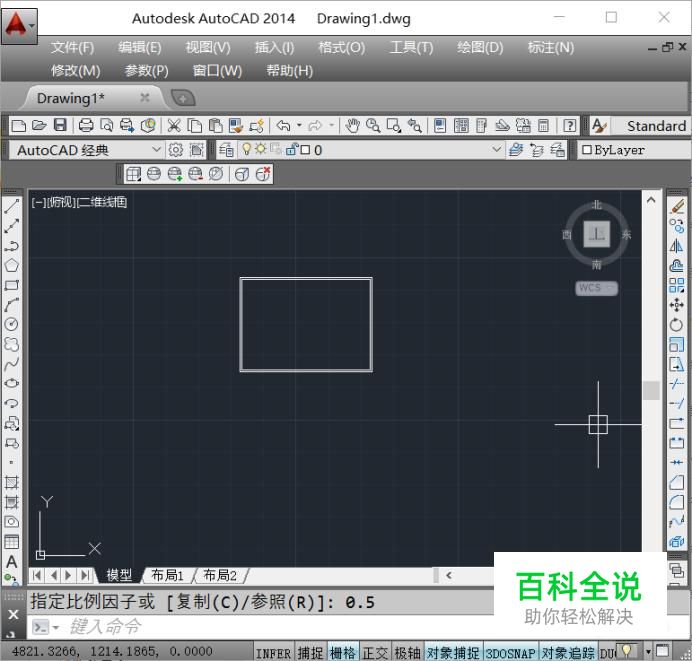Image resolution: width=692 pixels, height=661 pixels.
Task: Open the ByLayer color dropdown
Action: (x=634, y=150)
